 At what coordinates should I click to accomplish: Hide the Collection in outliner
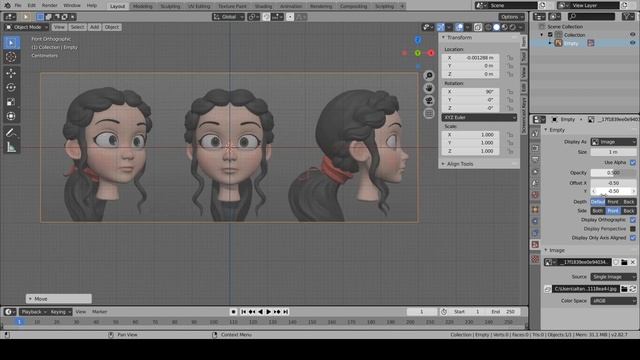click(633, 35)
